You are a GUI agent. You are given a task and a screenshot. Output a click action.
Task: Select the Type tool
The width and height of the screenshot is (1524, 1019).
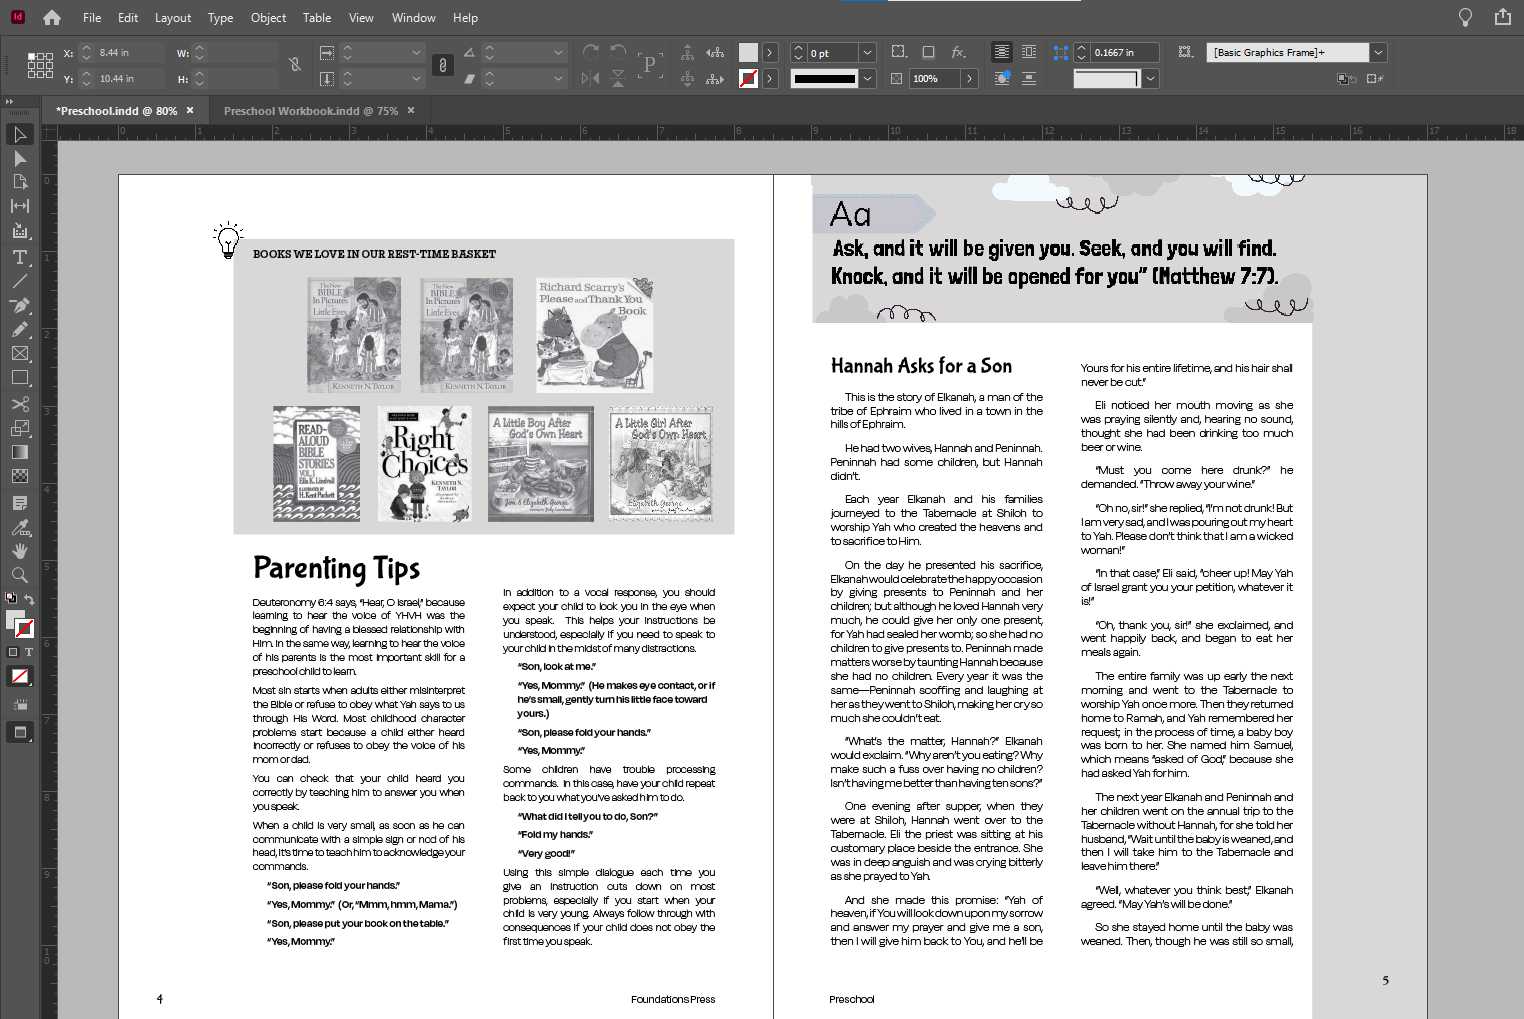(x=19, y=257)
